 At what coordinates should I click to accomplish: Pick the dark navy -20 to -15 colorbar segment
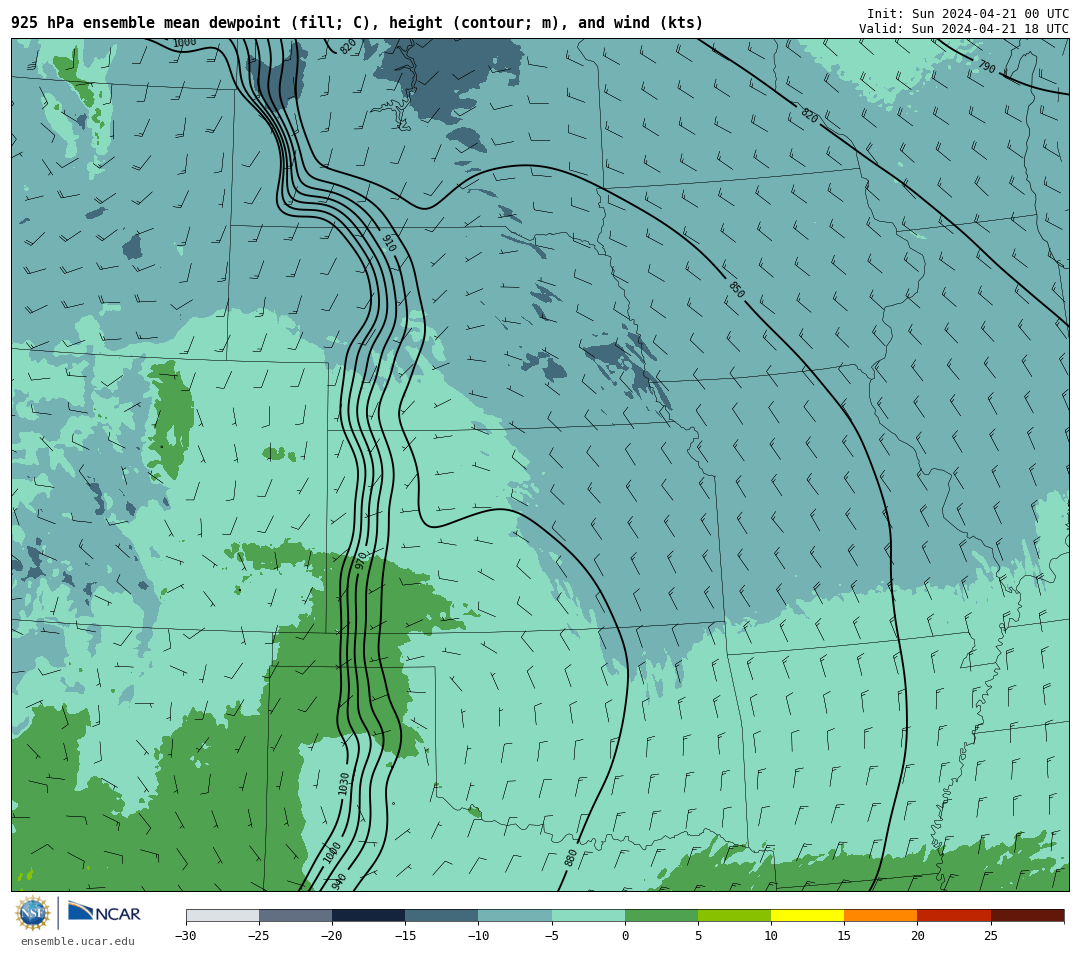(368, 915)
